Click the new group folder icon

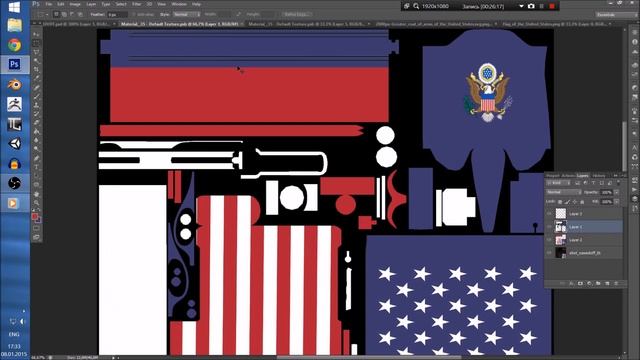[598, 283]
